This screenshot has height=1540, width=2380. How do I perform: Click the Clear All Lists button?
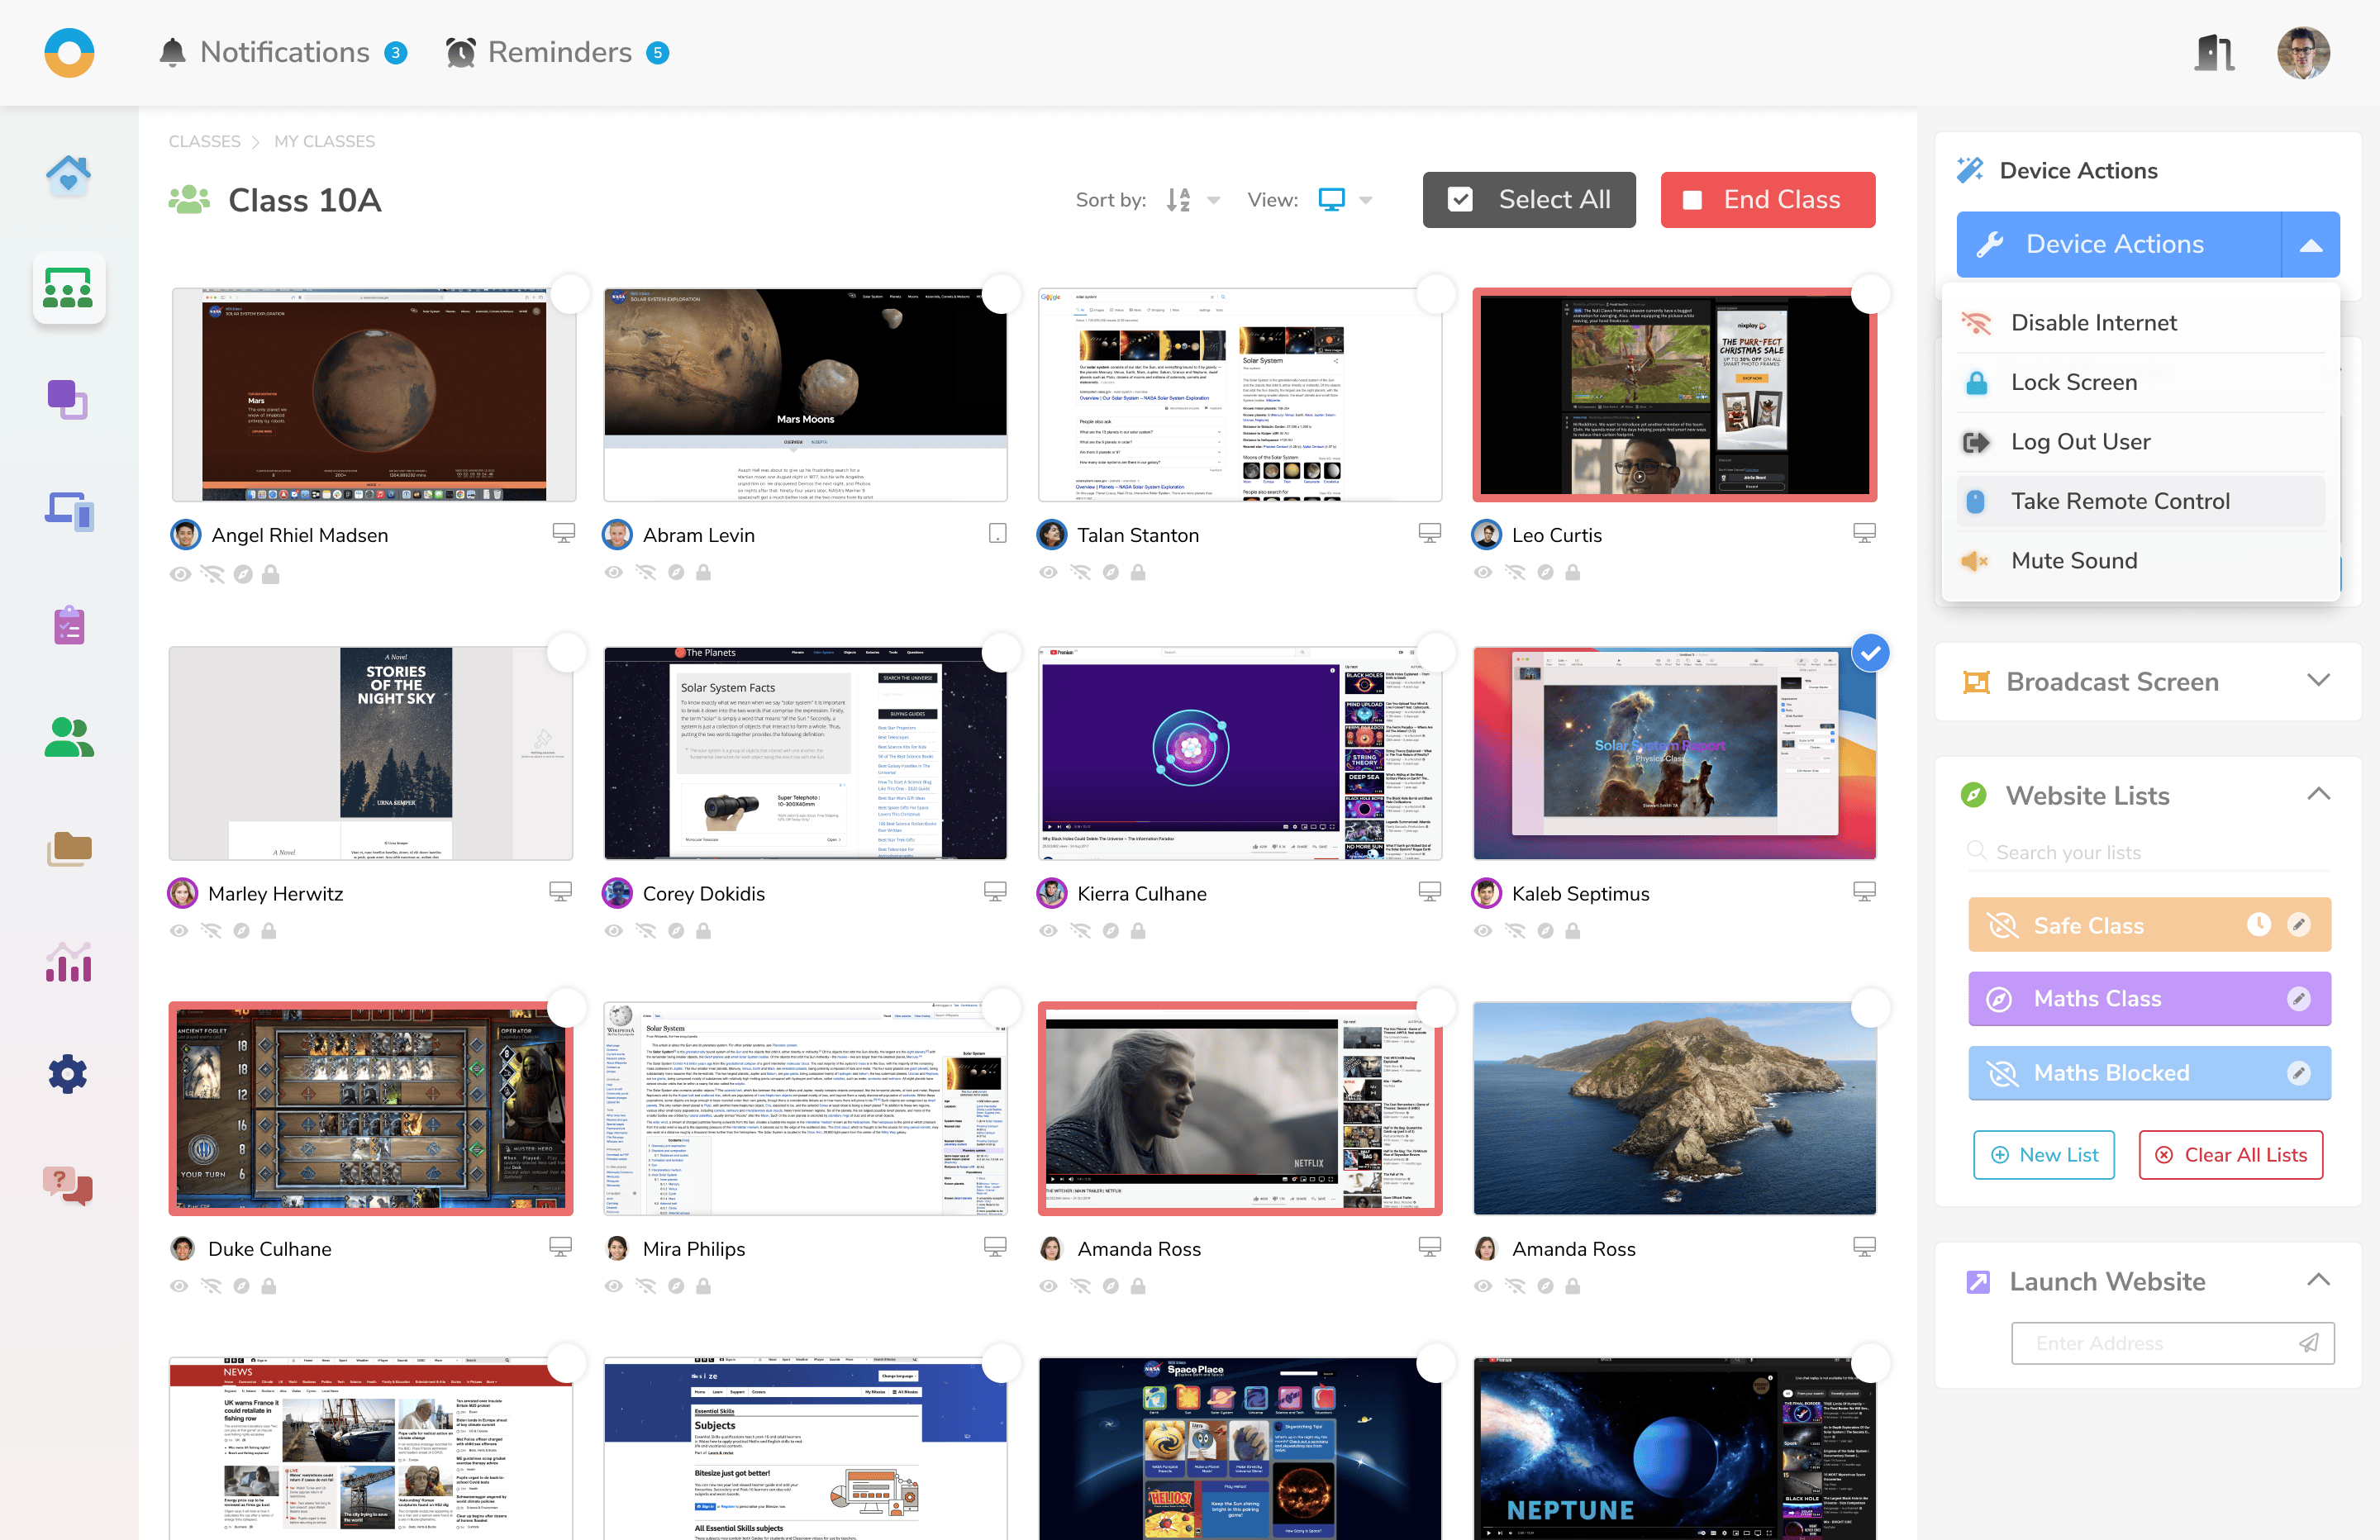coord(2231,1154)
